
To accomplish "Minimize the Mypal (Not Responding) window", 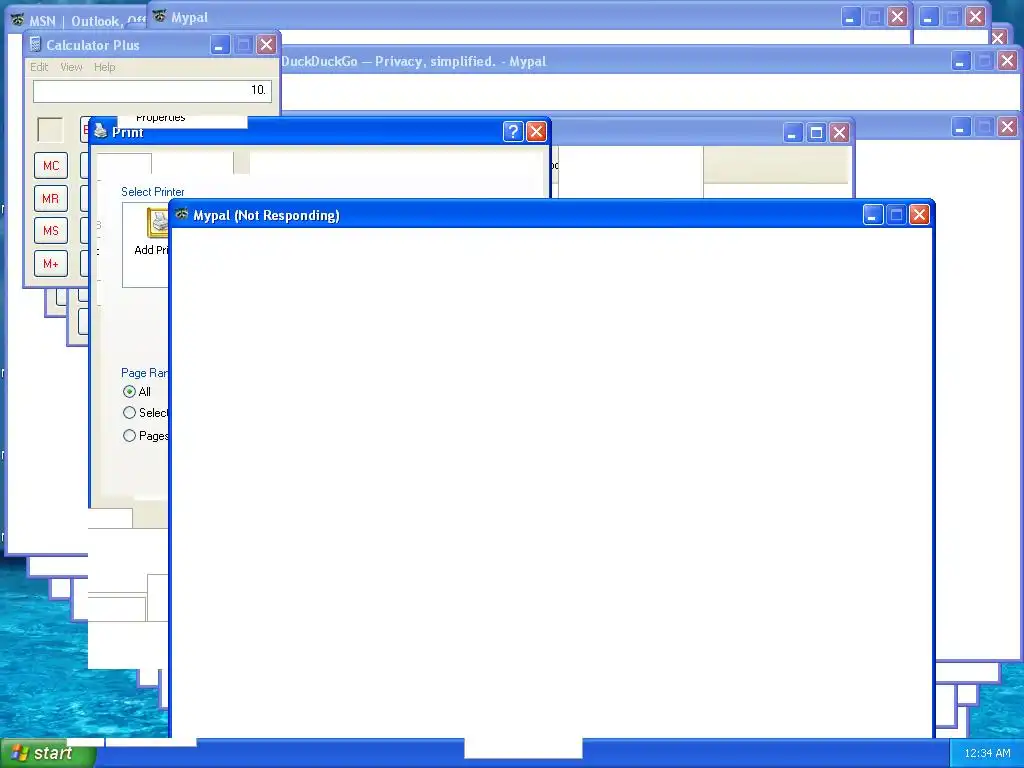I will tap(873, 215).
